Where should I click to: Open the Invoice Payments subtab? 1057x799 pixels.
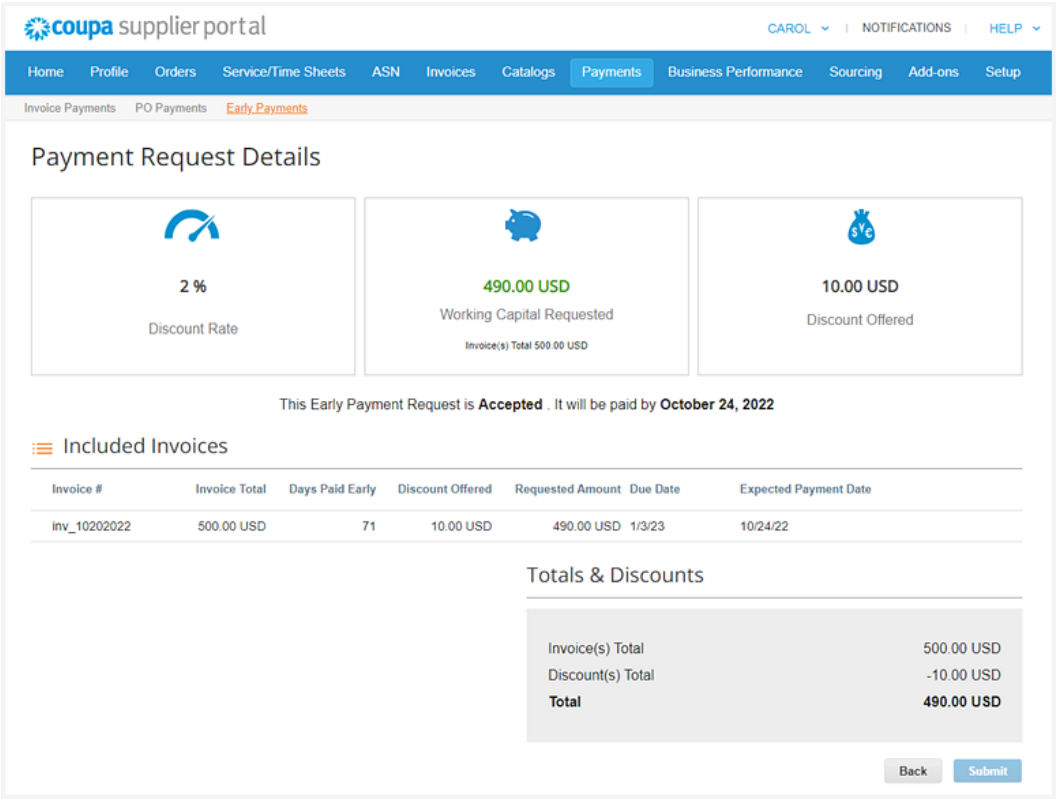[x=69, y=108]
